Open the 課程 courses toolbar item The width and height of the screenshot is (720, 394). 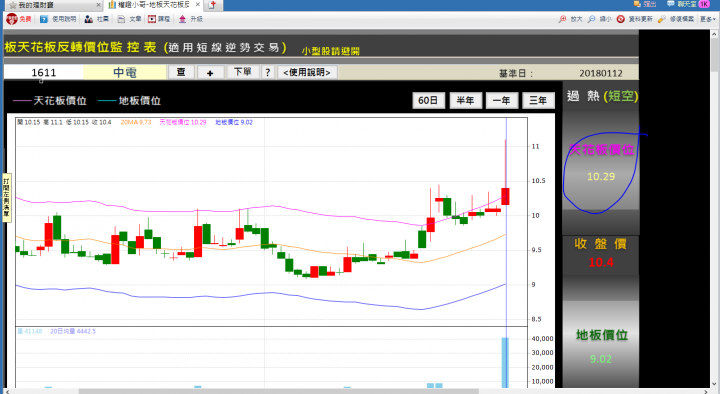(159, 19)
